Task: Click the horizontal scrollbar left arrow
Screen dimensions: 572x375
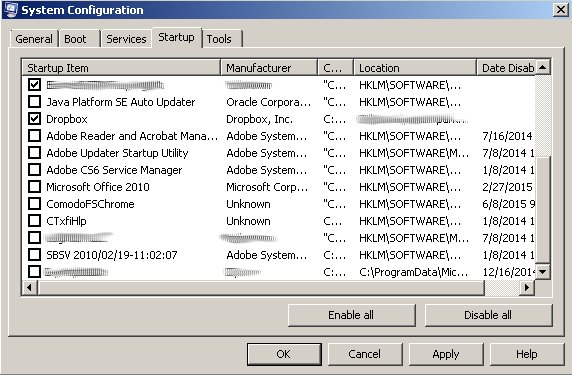Action: click(x=29, y=287)
